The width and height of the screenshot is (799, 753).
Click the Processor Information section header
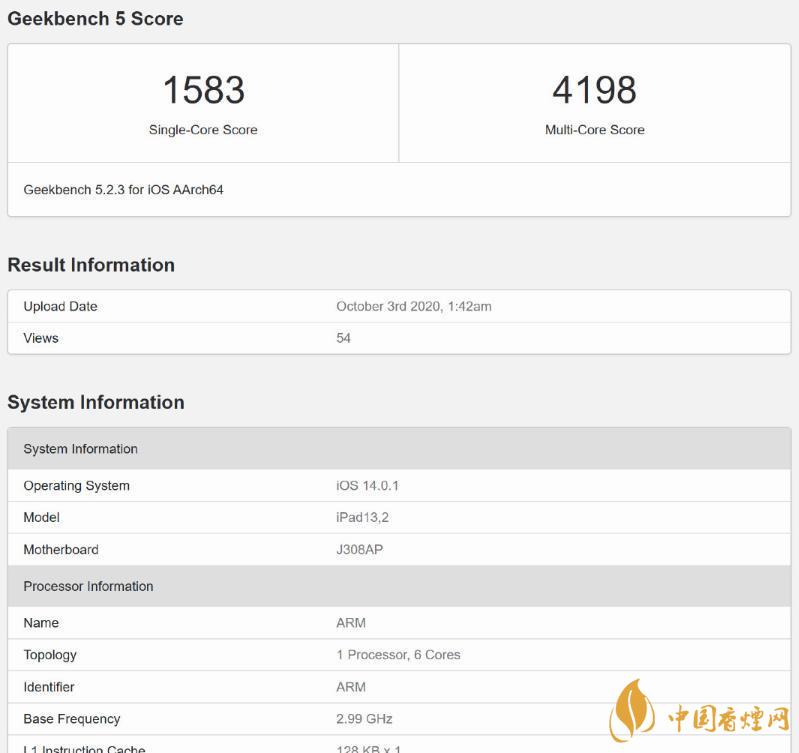(x=88, y=586)
